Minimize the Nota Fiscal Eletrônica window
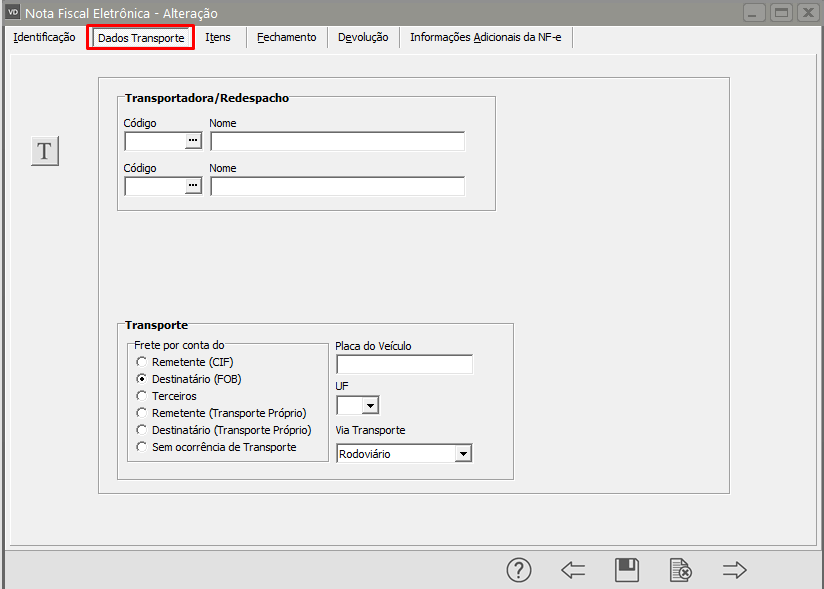The width and height of the screenshot is (824, 589). [x=754, y=13]
